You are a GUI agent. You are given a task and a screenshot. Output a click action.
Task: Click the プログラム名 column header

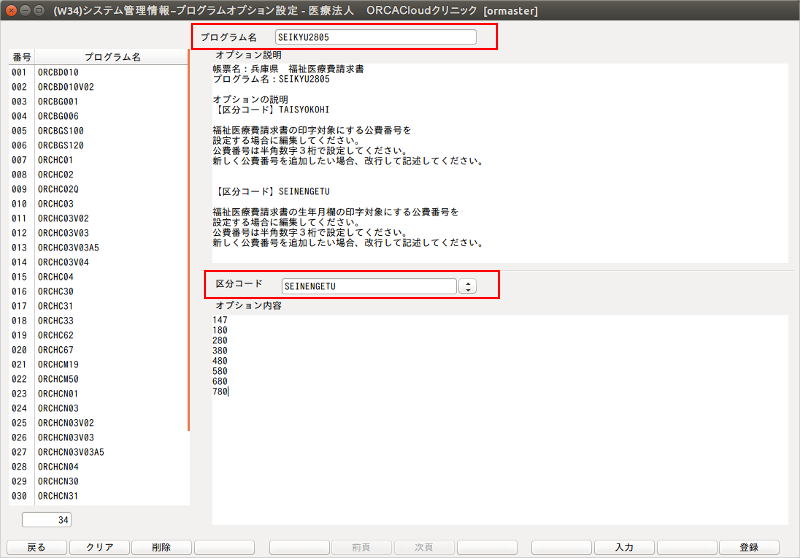[112, 57]
